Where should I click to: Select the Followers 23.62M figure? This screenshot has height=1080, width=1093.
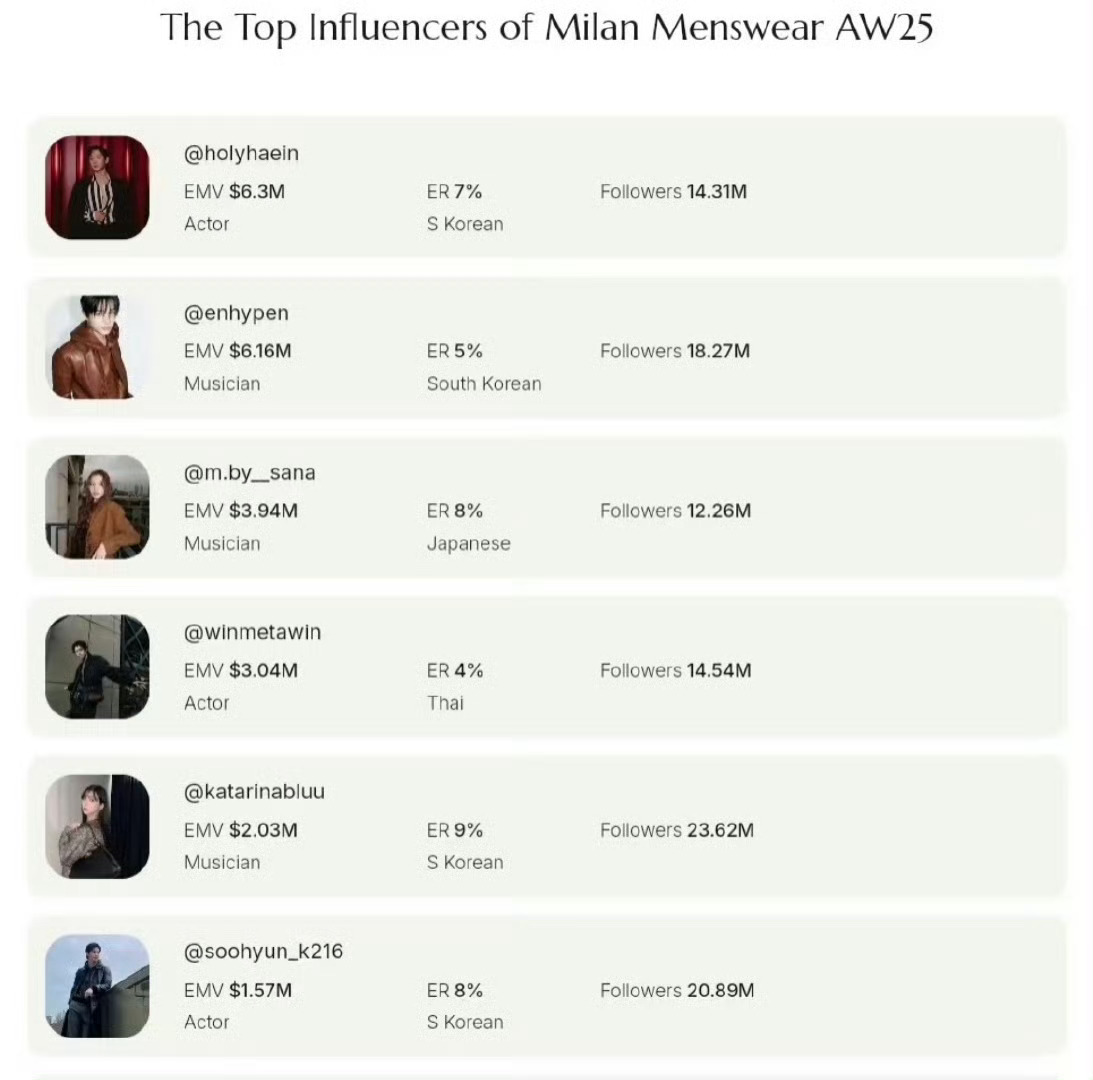(x=677, y=830)
